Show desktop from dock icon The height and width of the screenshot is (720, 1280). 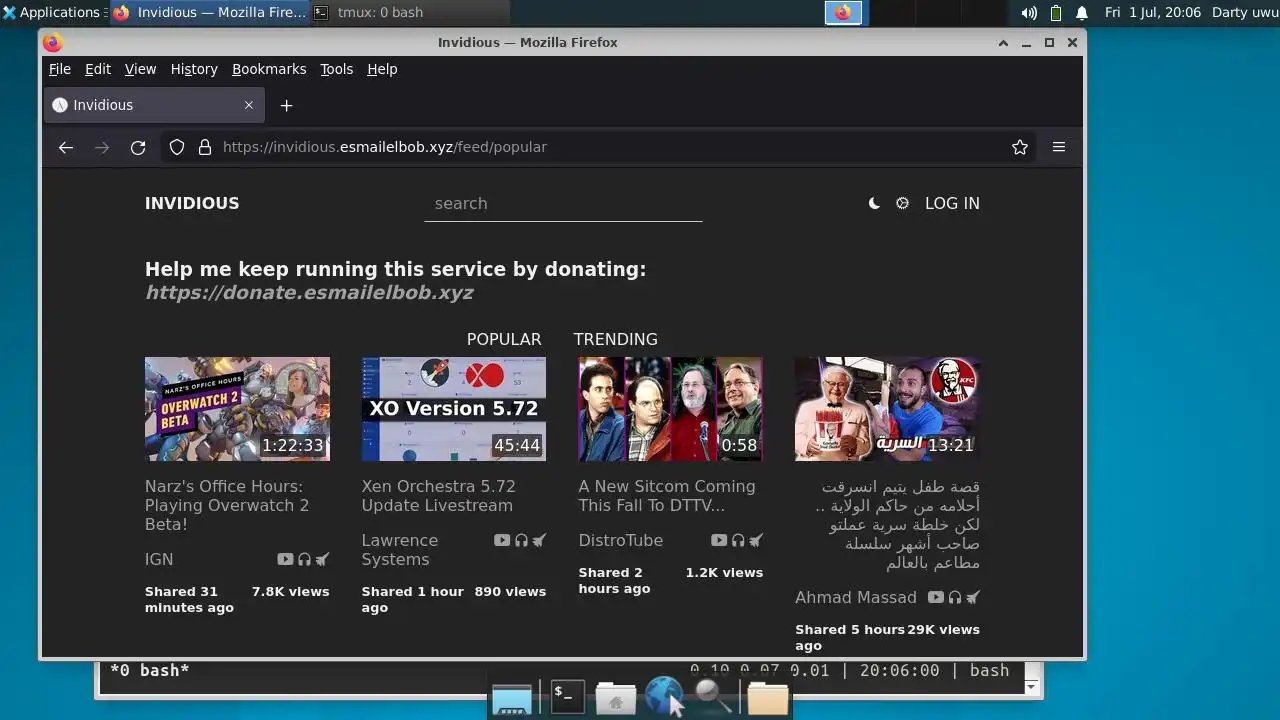tap(512, 700)
